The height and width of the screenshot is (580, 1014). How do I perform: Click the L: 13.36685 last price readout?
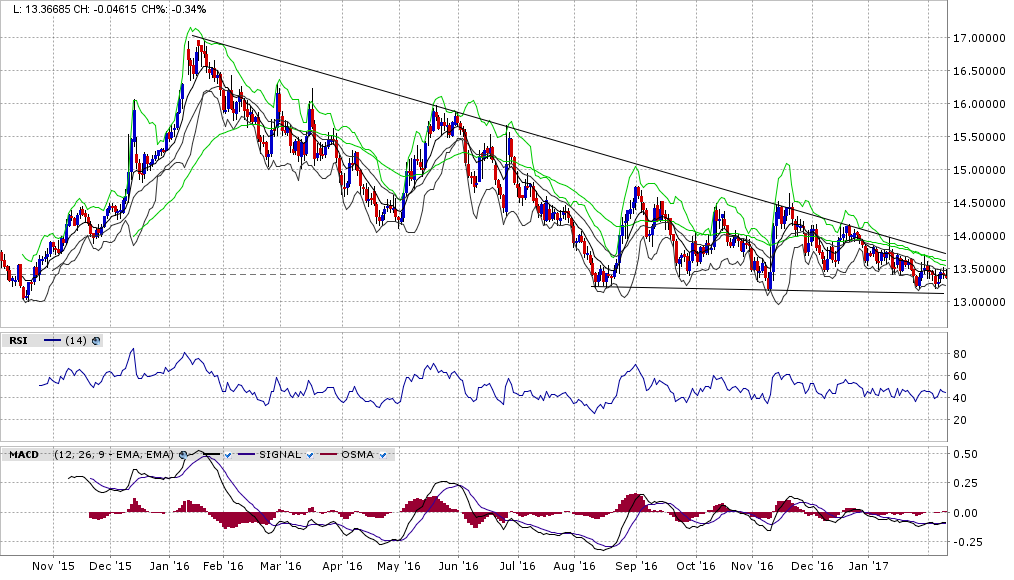click(43, 9)
